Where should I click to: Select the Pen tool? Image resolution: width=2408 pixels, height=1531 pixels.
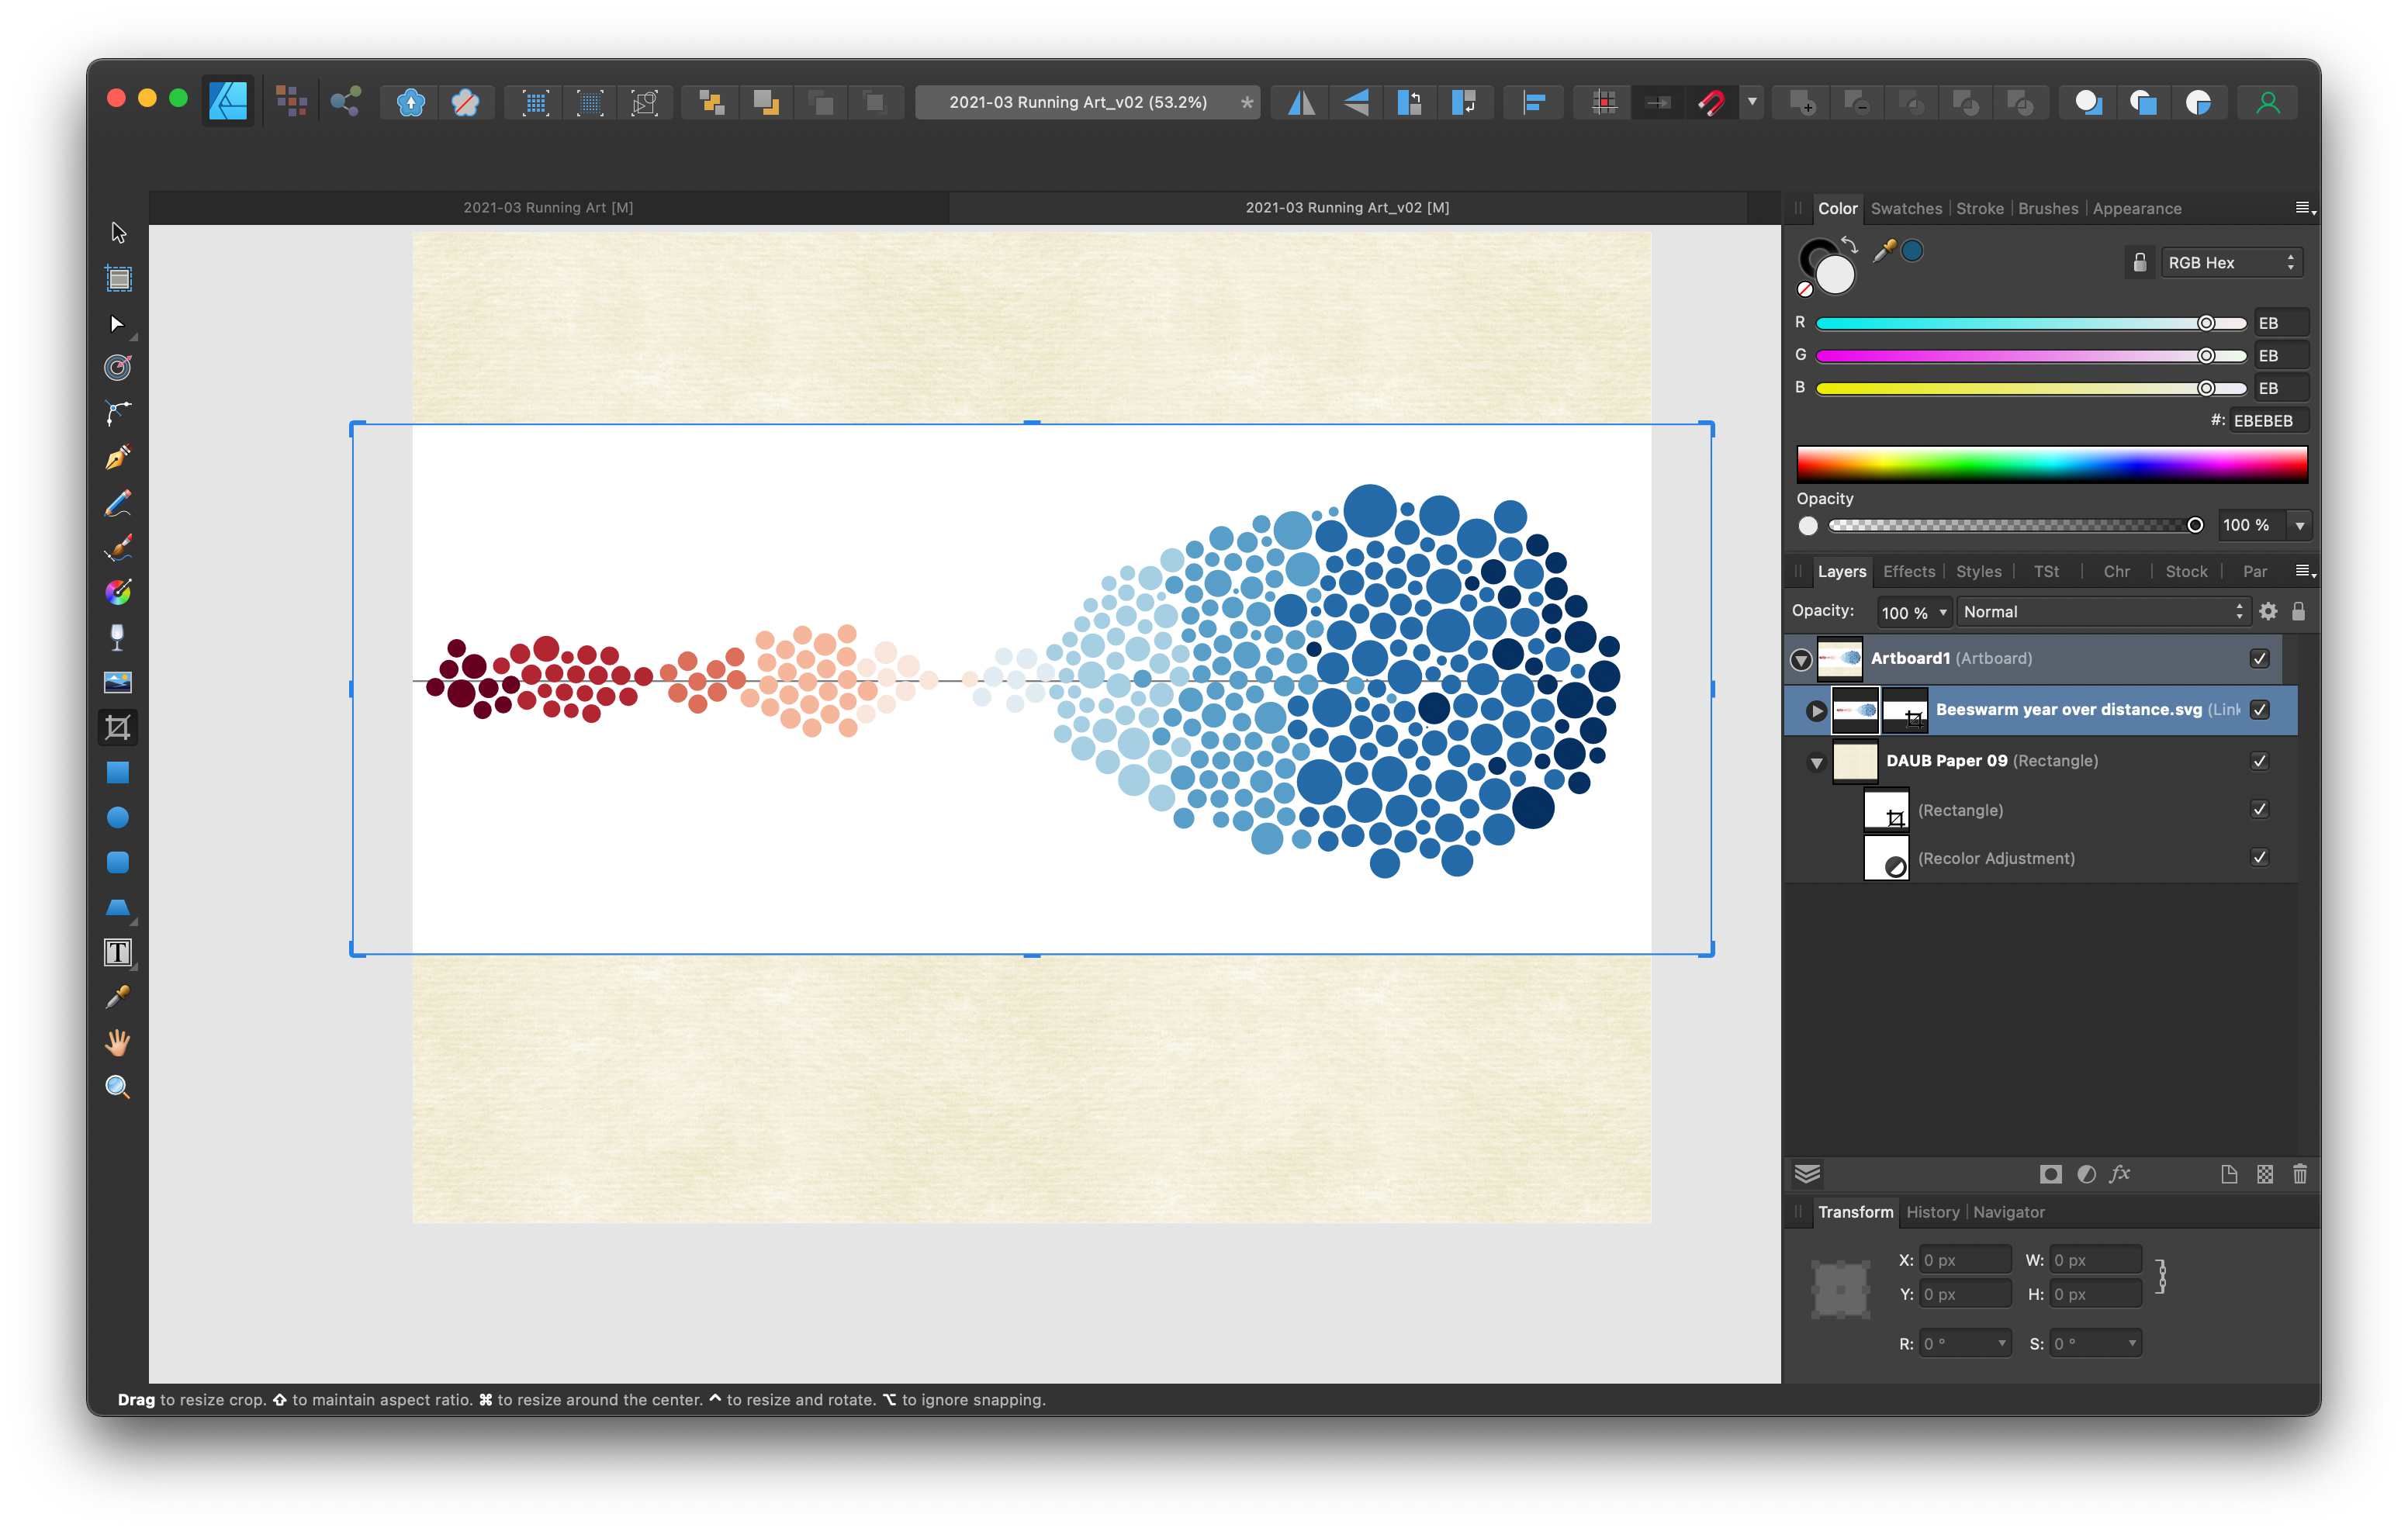point(118,457)
